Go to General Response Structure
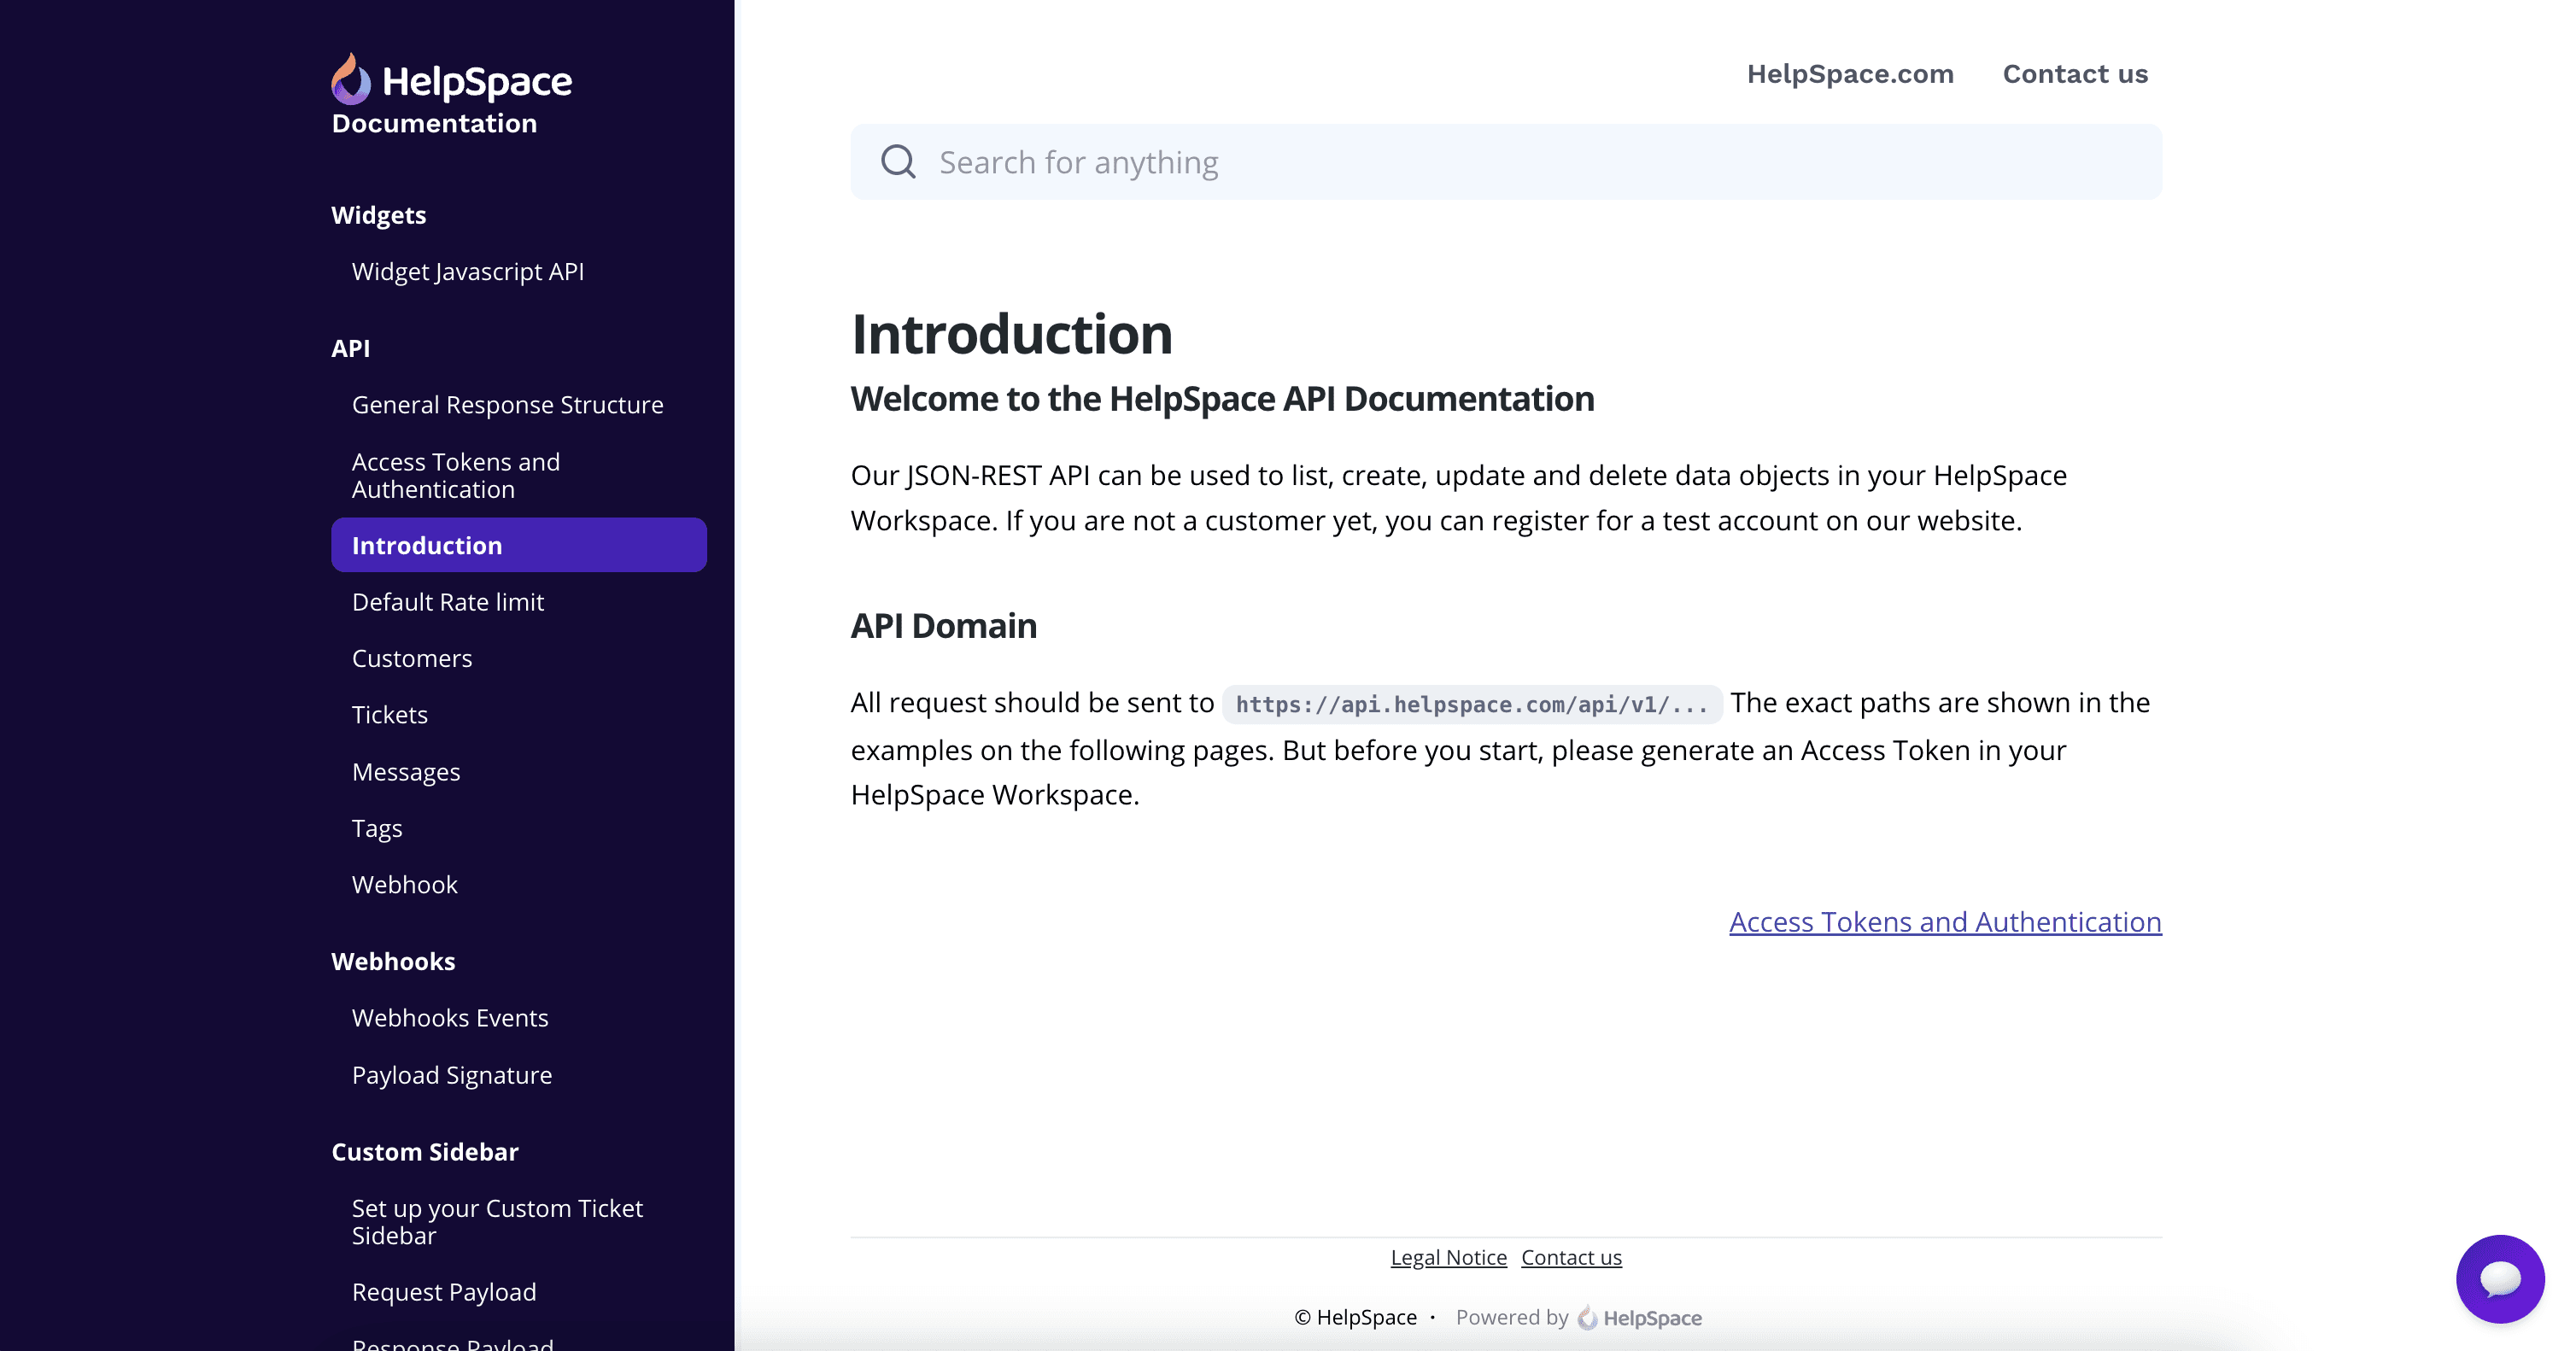The image size is (2576, 1351). pyautogui.click(x=507, y=405)
